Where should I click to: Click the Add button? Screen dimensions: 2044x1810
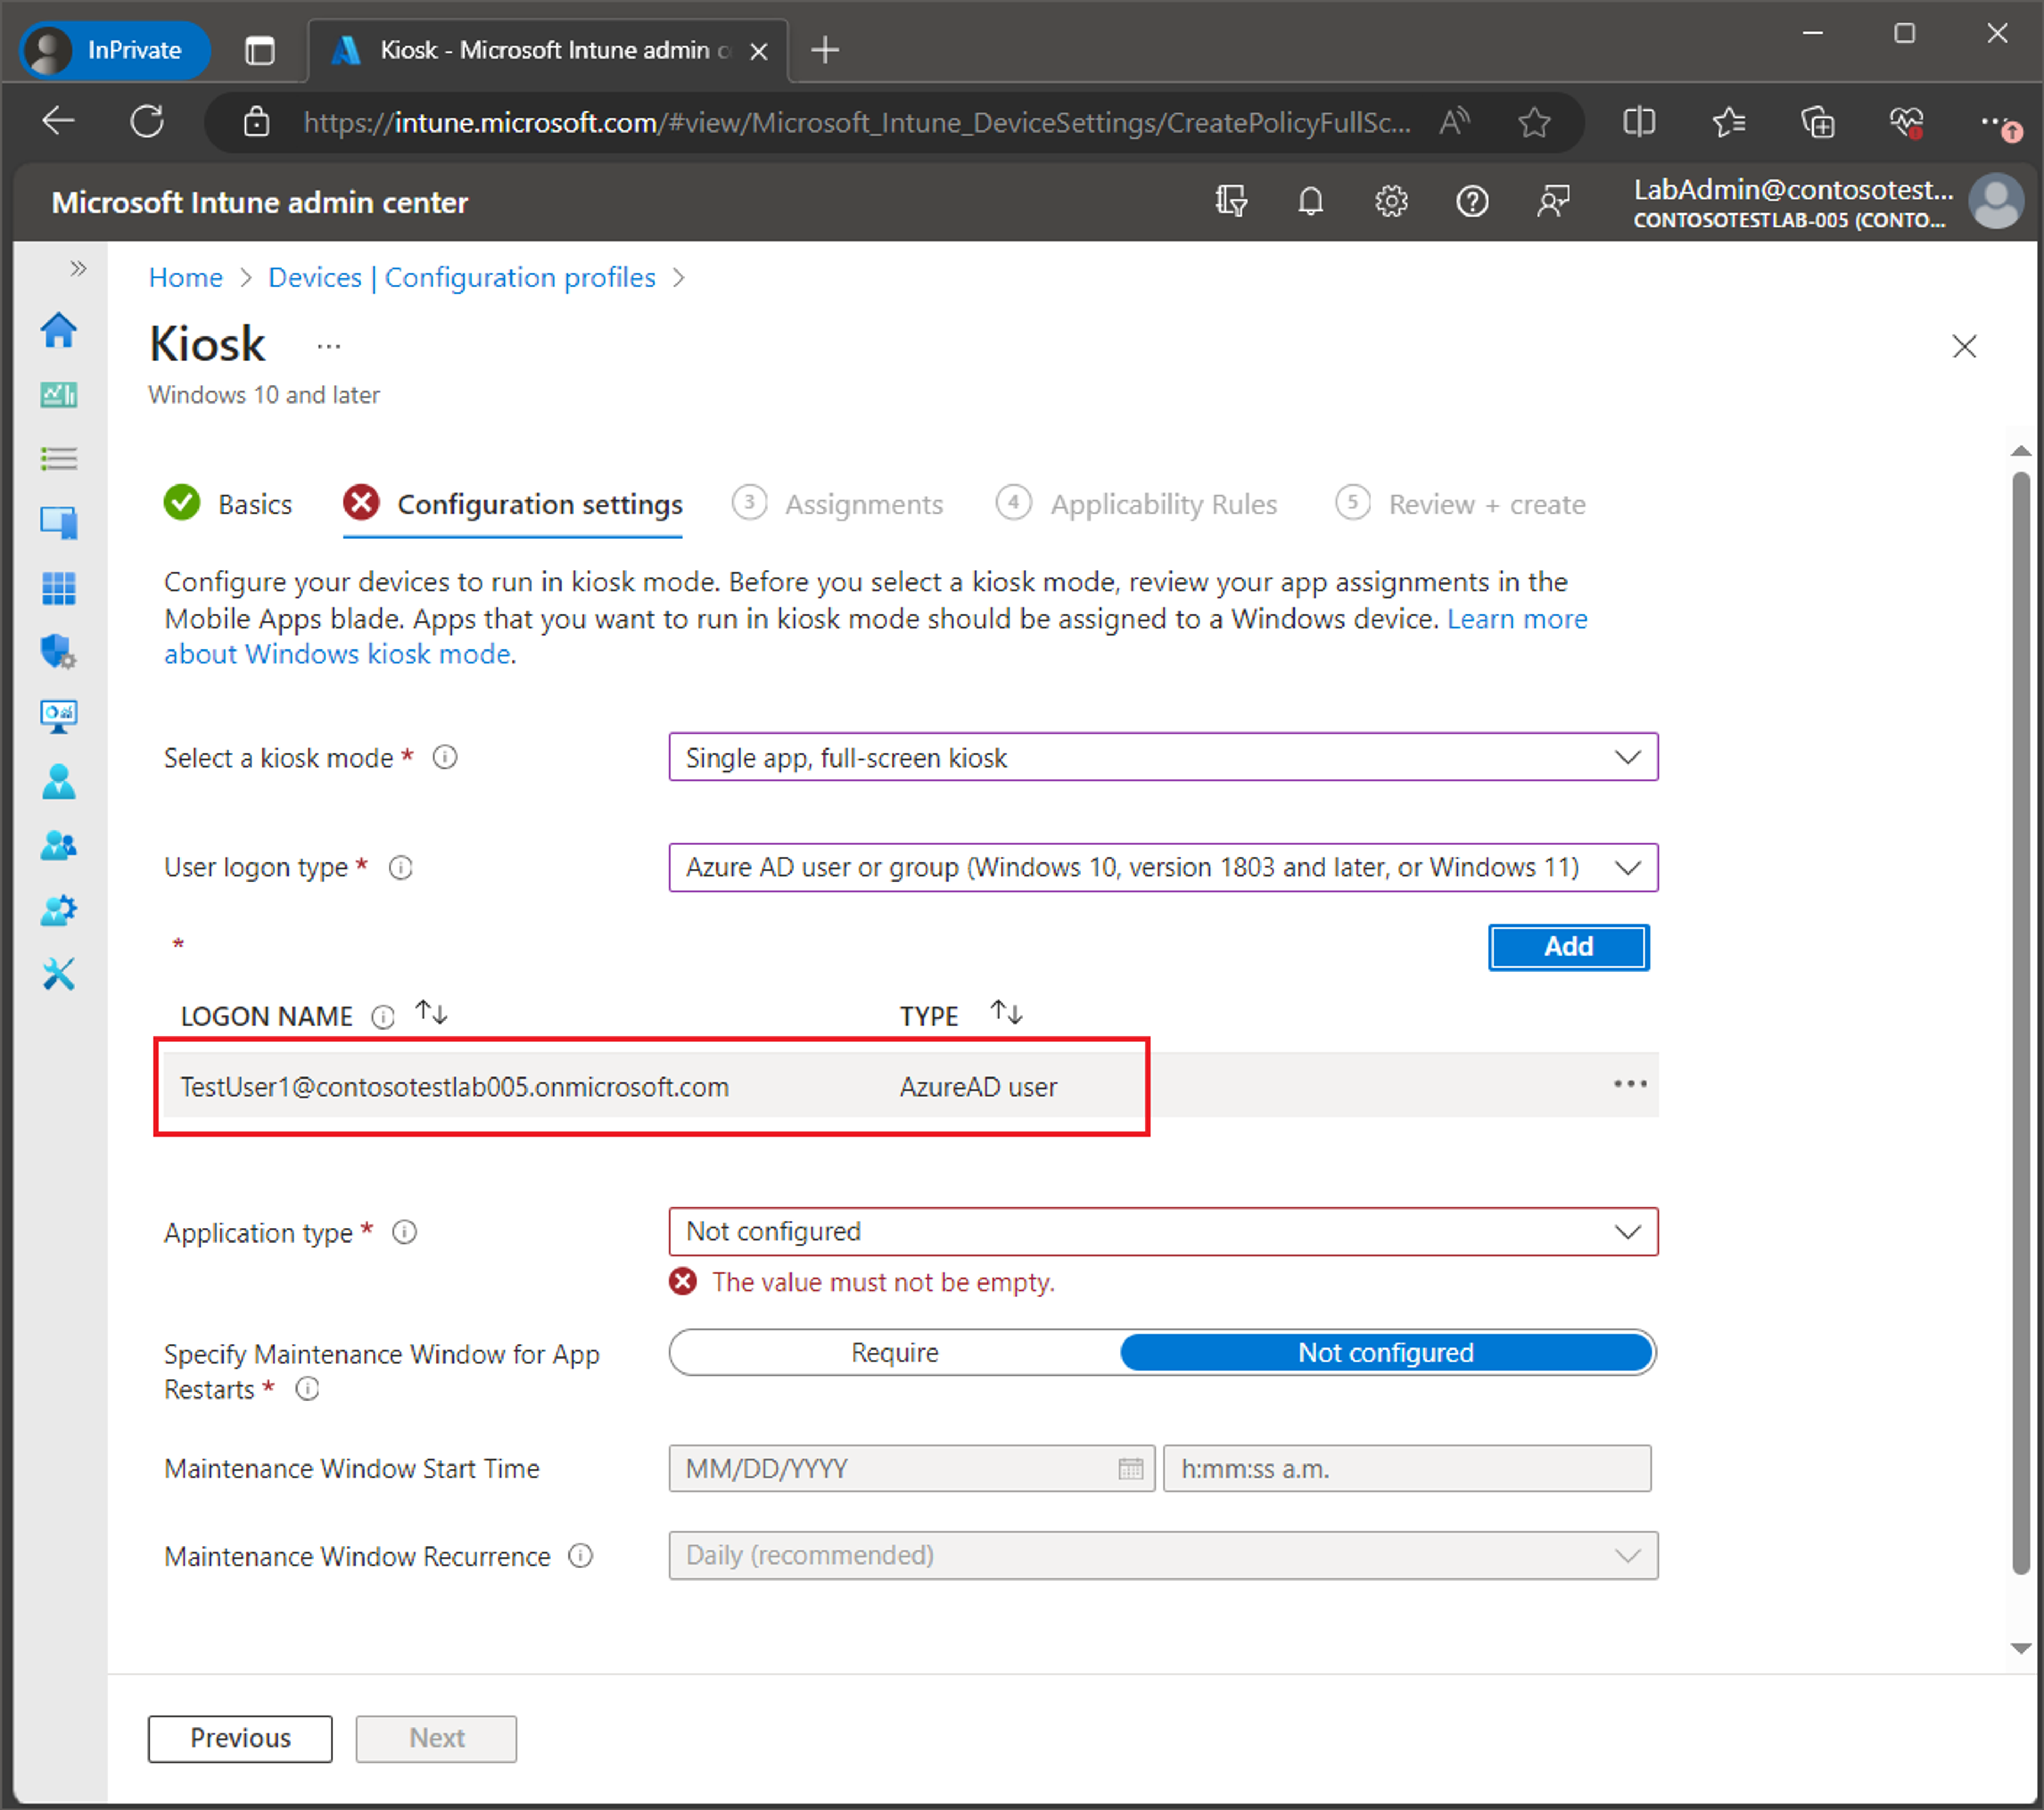[1569, 947]
